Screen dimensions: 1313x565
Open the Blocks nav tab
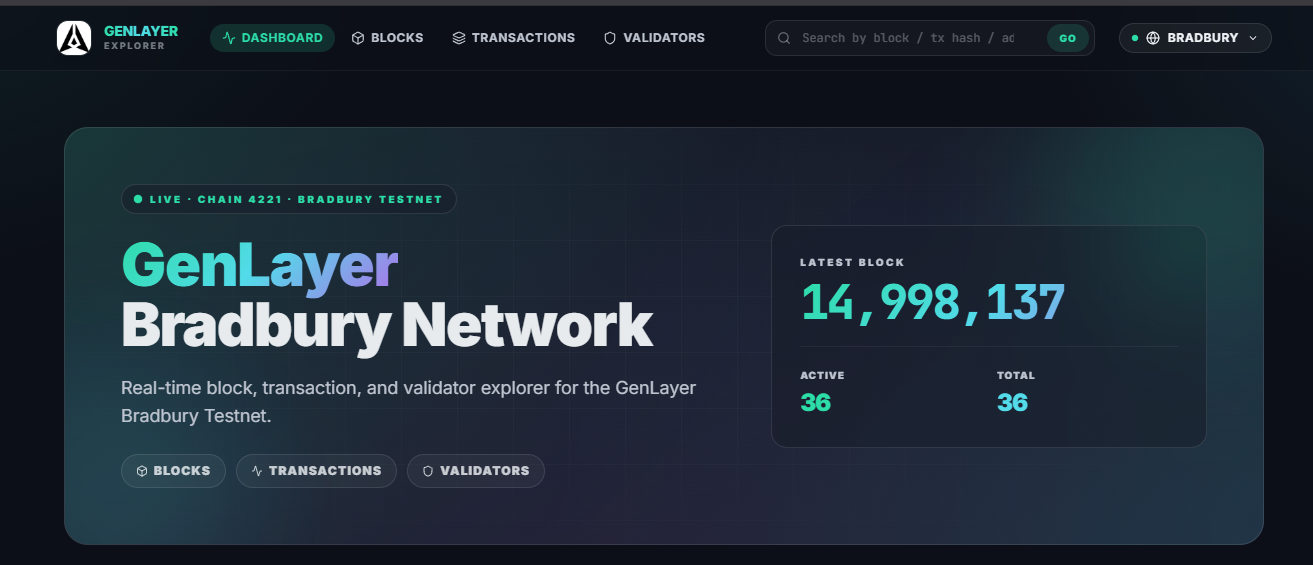coord(388,38)
